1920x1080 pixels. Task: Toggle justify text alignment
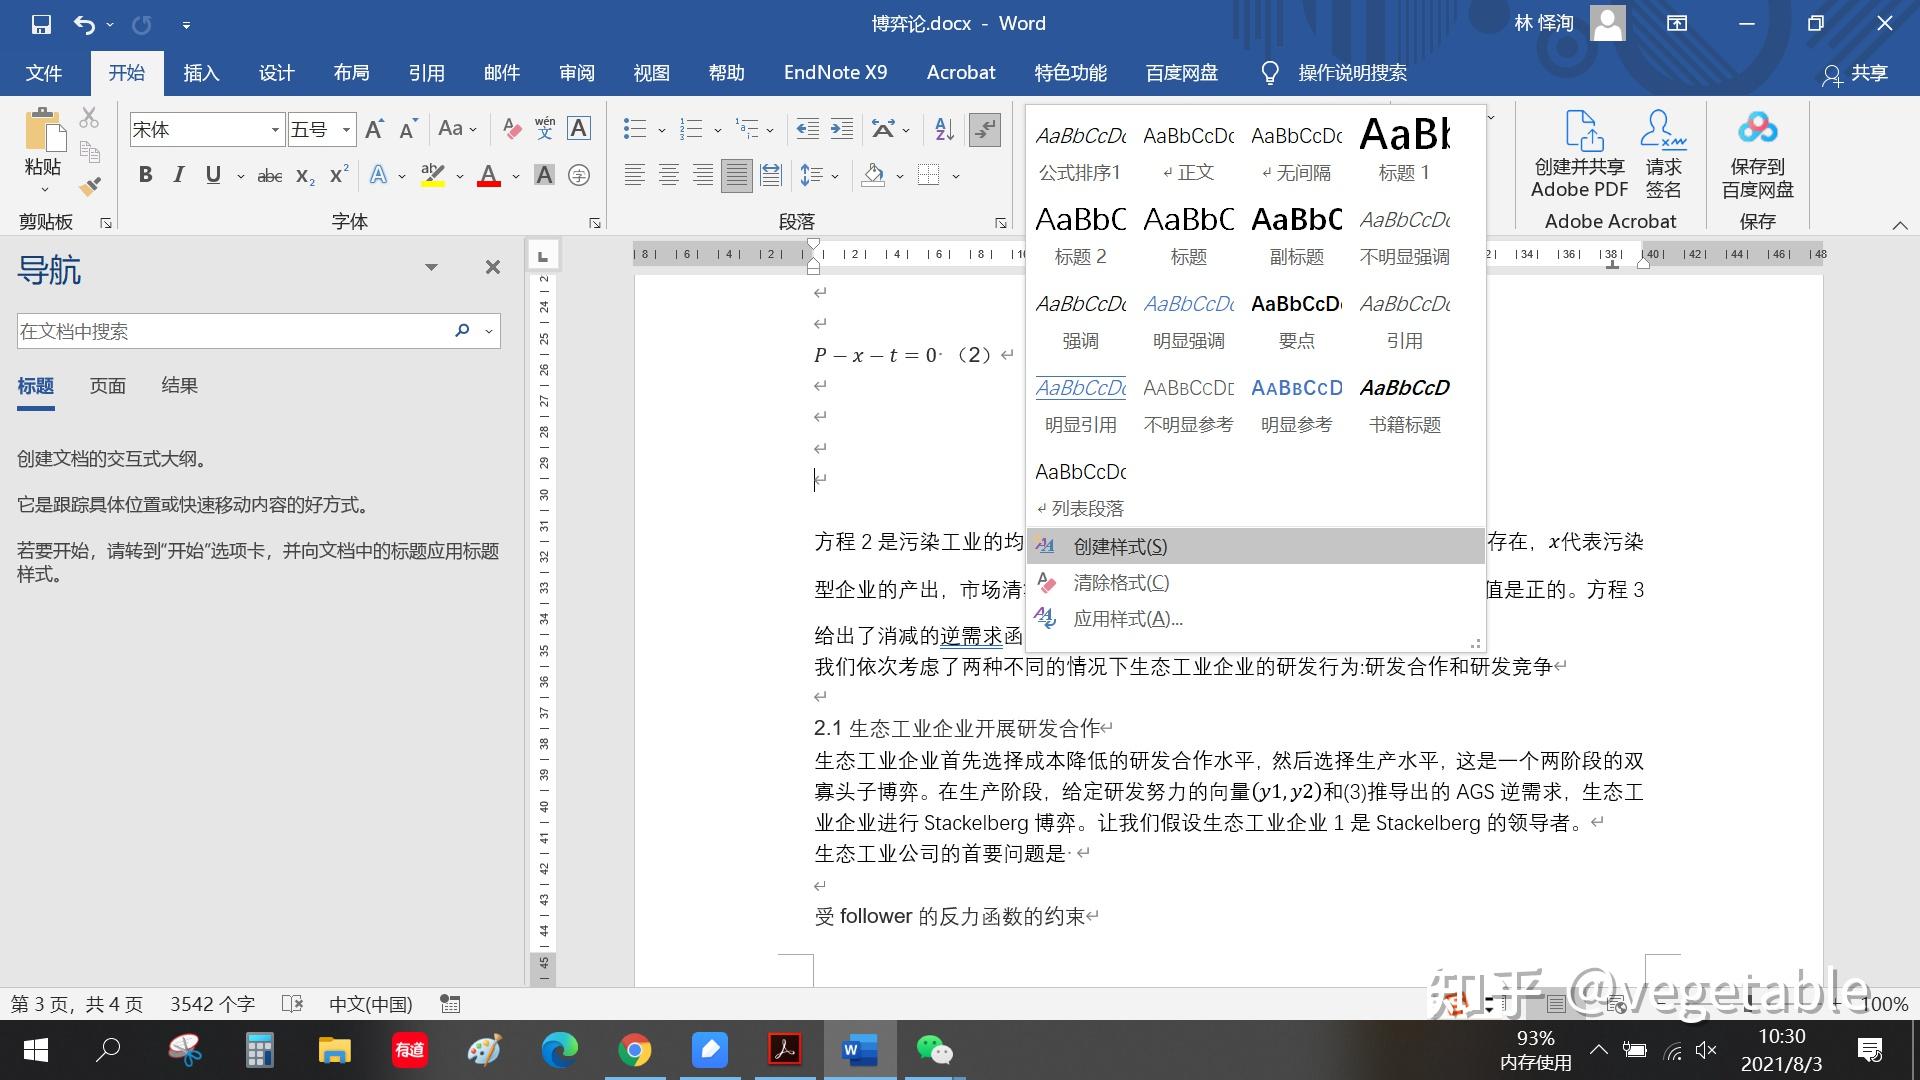pyautogui.click(x=736, y=176)
